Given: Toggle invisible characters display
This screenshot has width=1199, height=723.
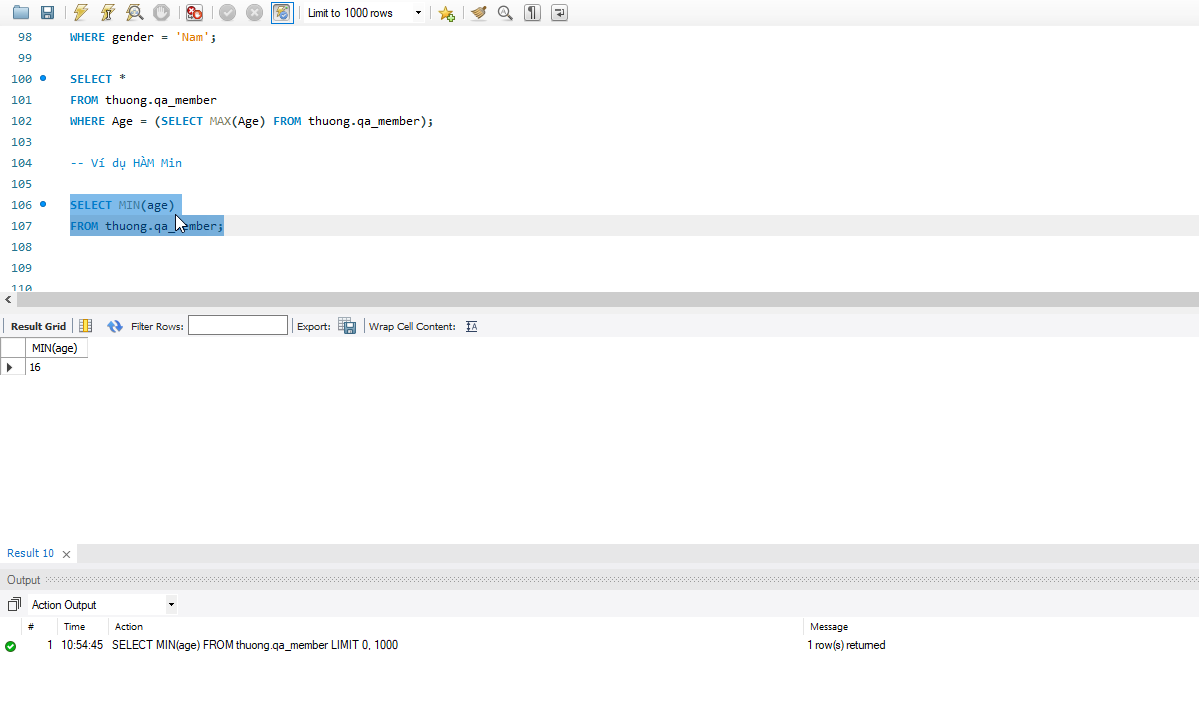Looking at the screenshot, I should point(532,12).
